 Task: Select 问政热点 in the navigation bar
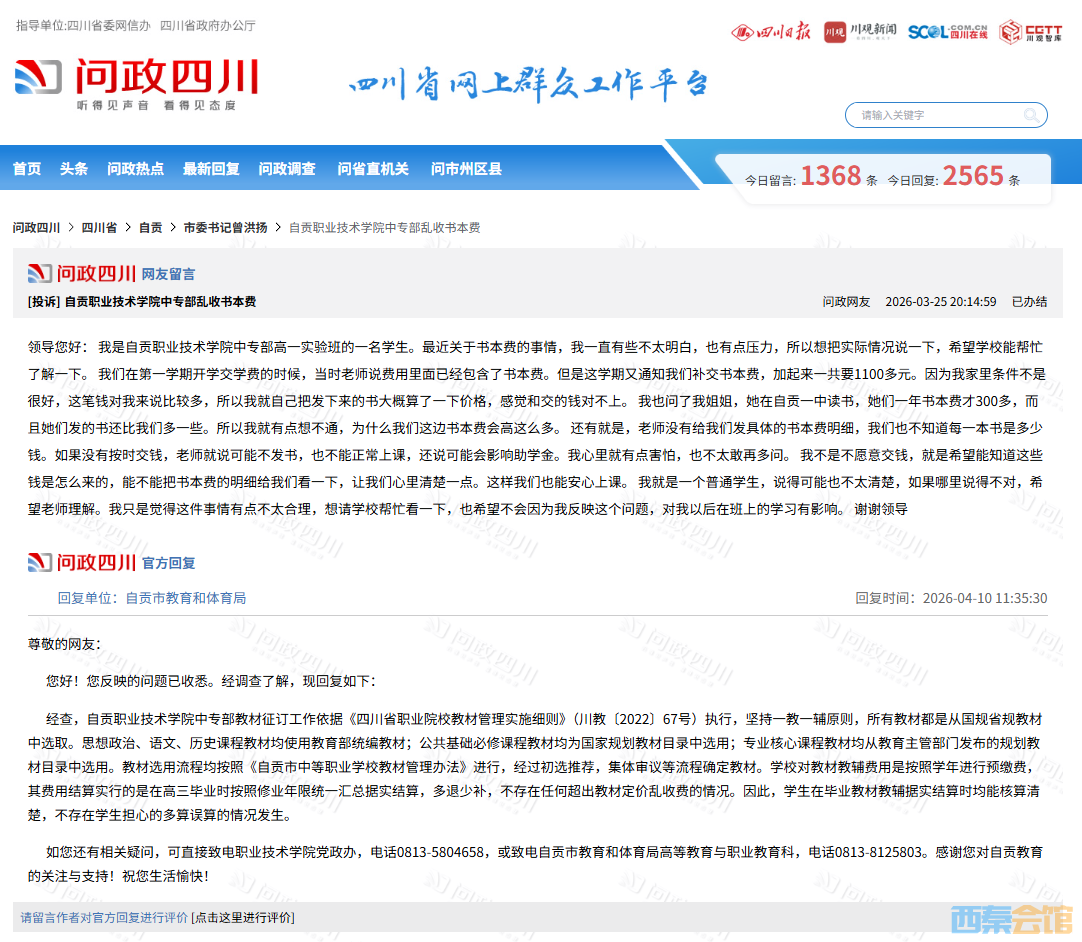coord(135,169)
